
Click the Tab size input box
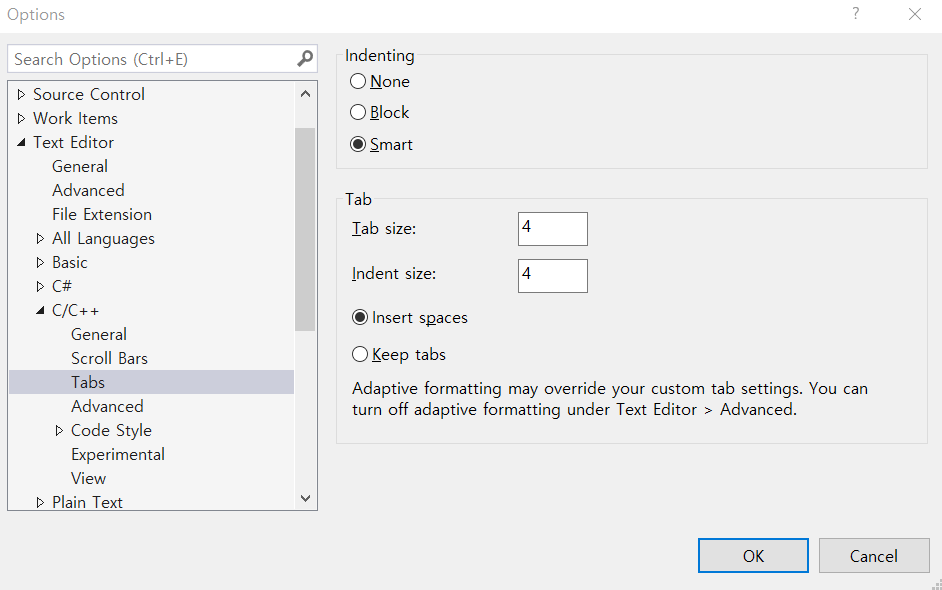[x=553, y=229]
